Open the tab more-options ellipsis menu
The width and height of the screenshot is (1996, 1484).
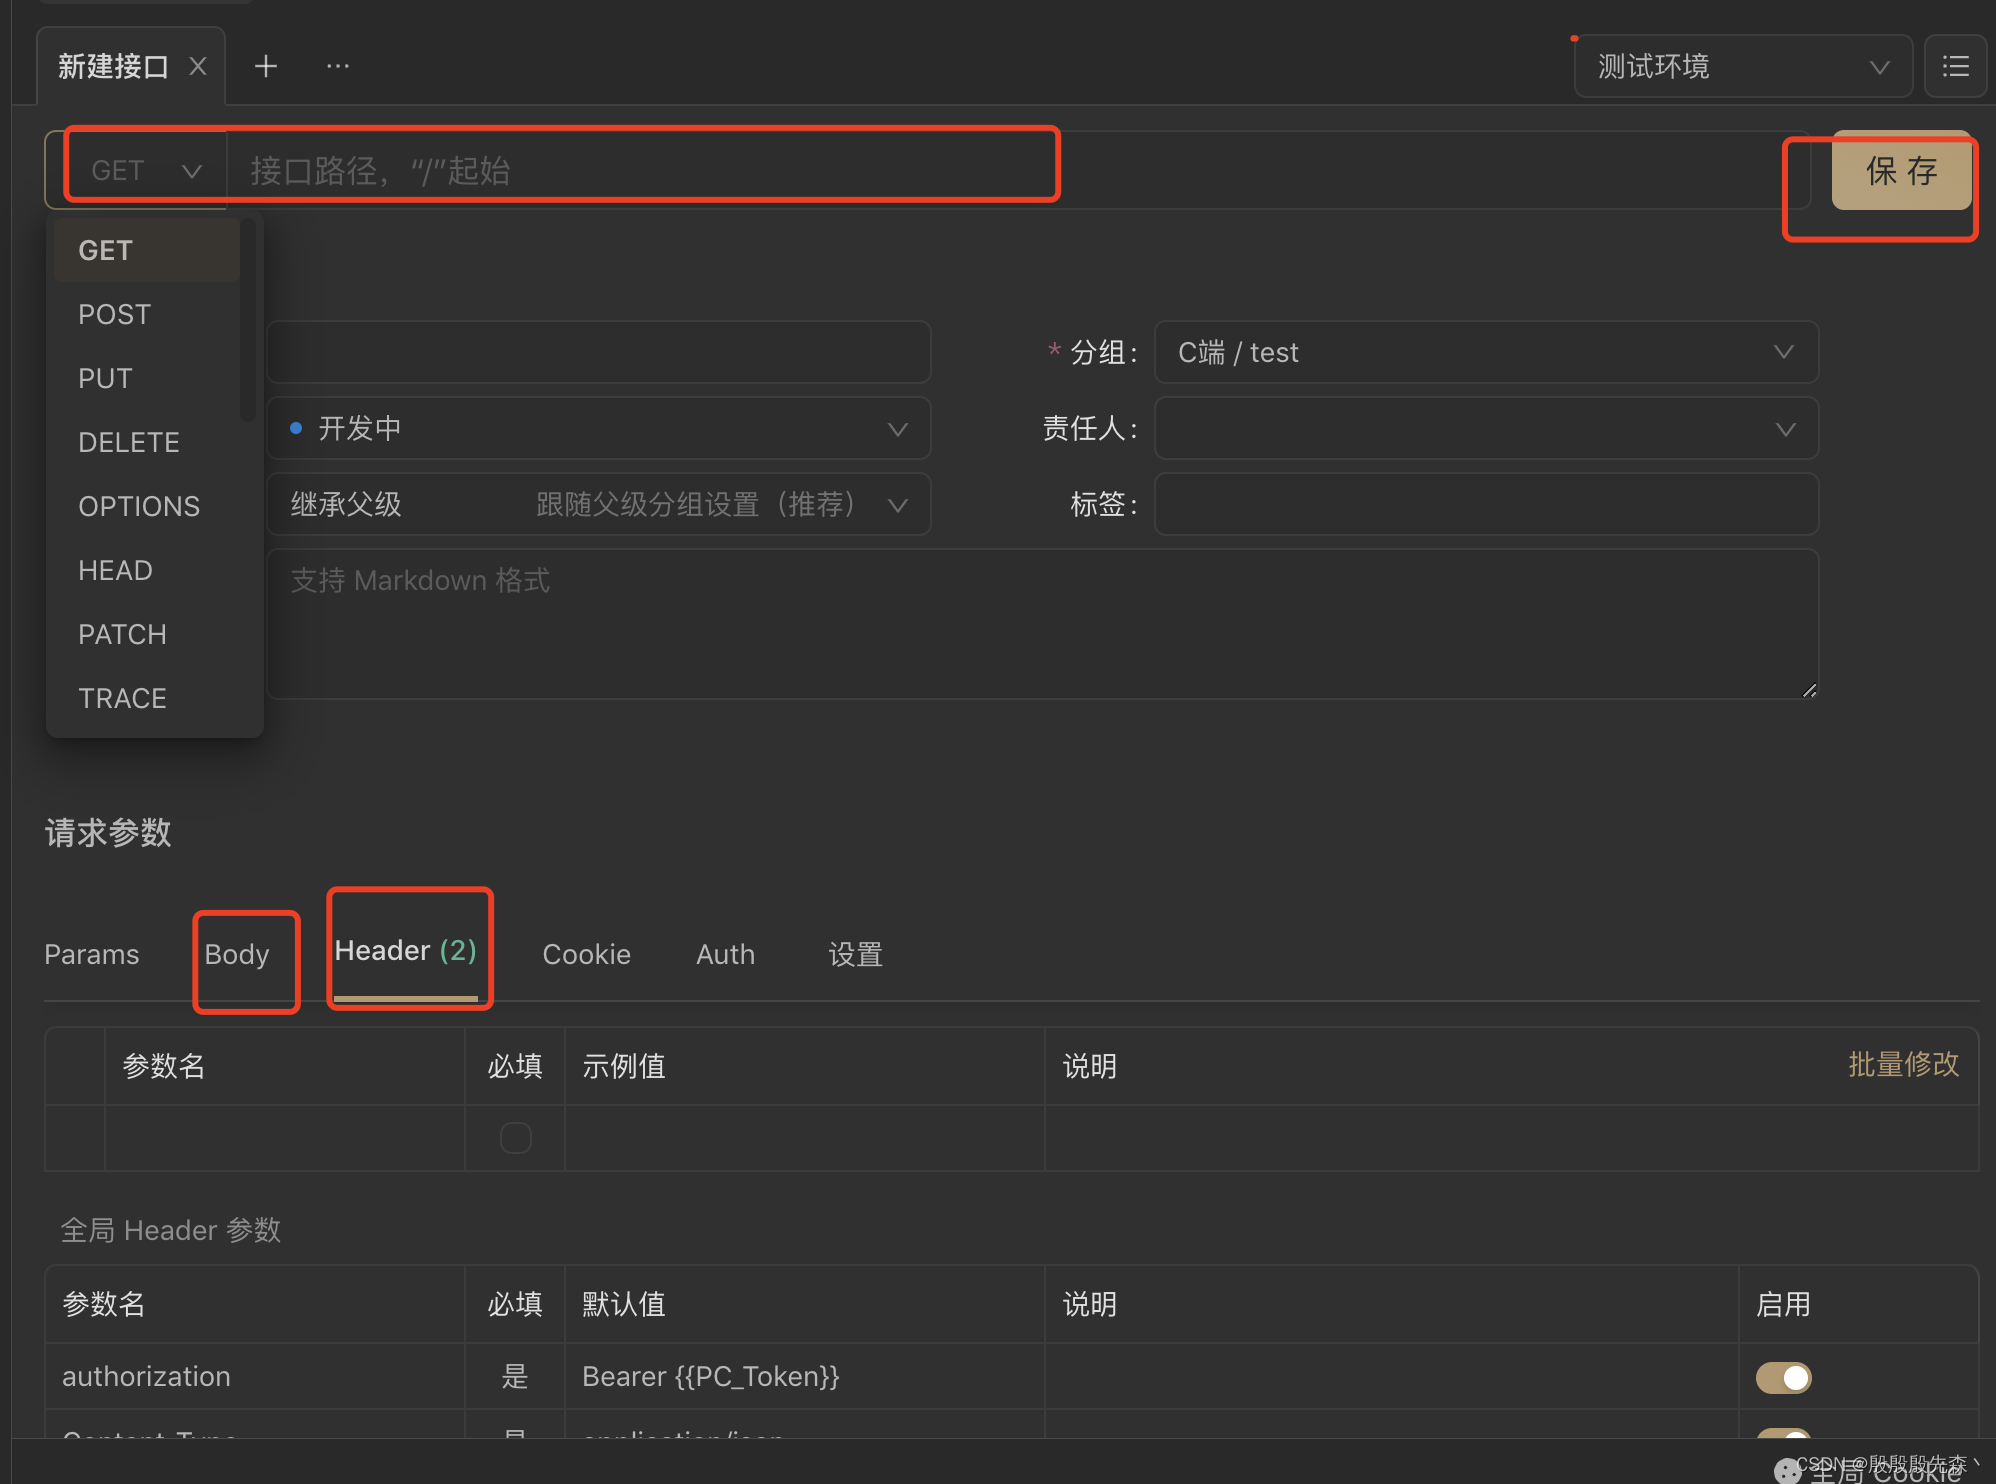338,67
